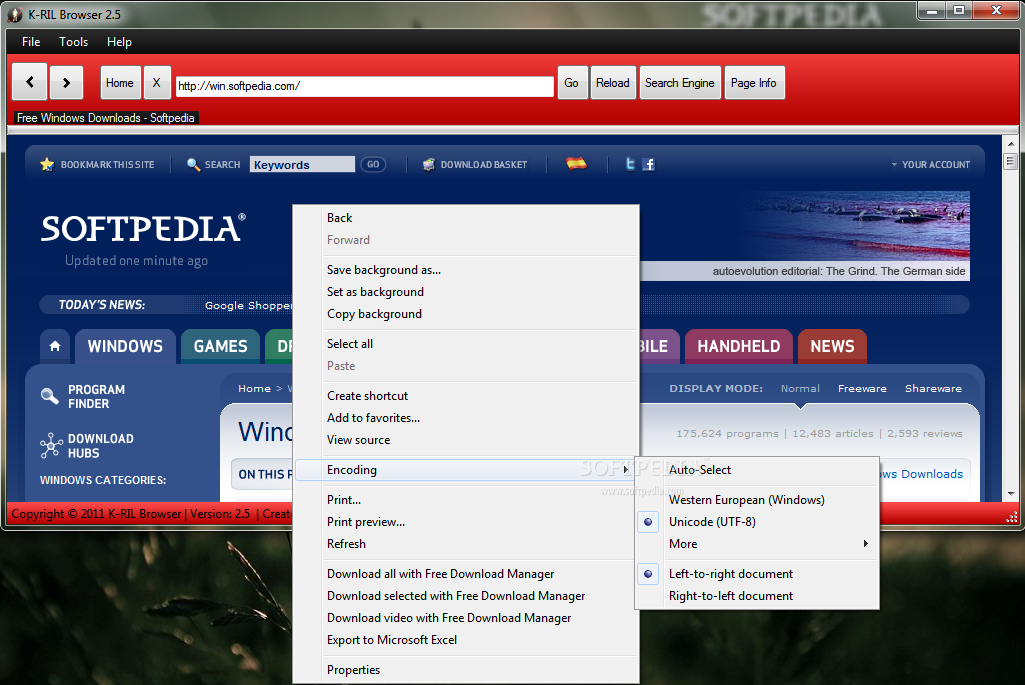The width and height of the screenshot is (1025, 685).
Task: Click the search magnifier icon
Action: pyautogui.click(x=193, y=164)
